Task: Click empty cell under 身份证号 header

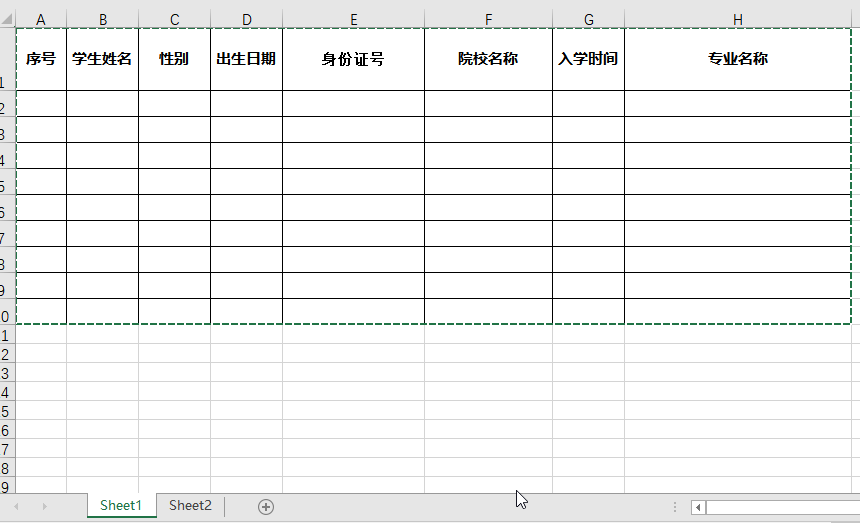Action: click(x=354, y=104)
